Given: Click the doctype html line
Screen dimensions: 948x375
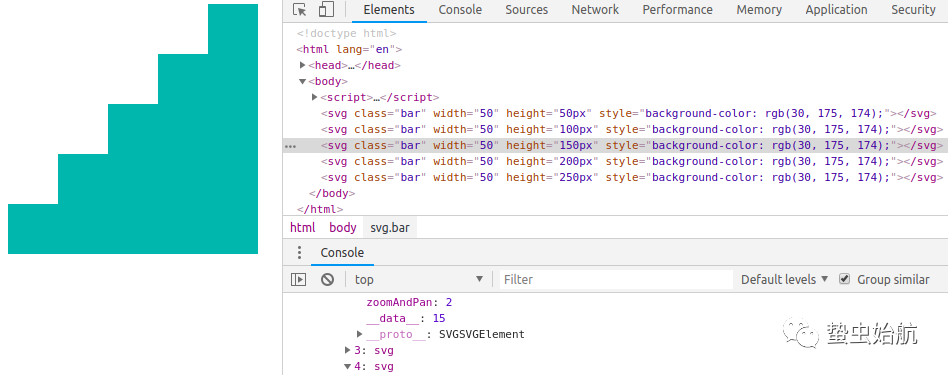Looking at the screenshot, I should pos(346,34).
